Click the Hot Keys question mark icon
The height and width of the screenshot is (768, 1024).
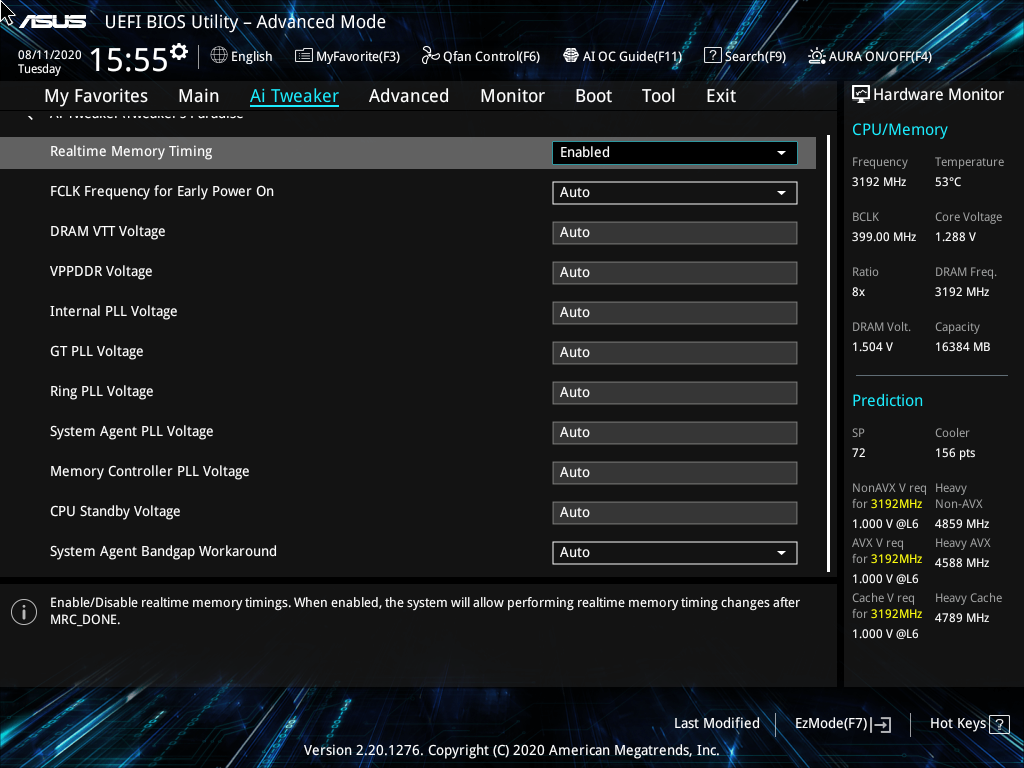(999, 724)
